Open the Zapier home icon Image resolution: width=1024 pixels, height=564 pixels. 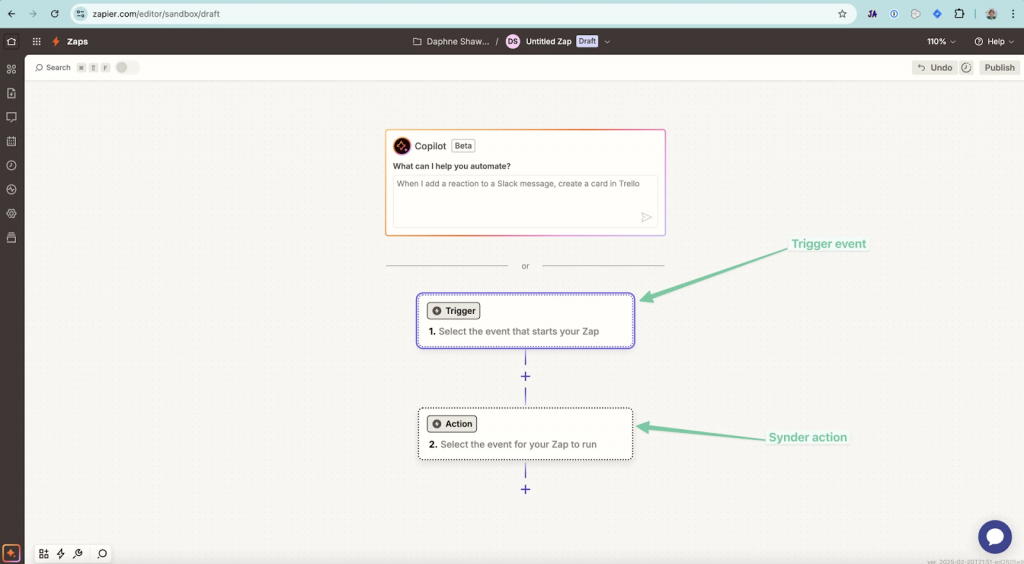point(11,41)
